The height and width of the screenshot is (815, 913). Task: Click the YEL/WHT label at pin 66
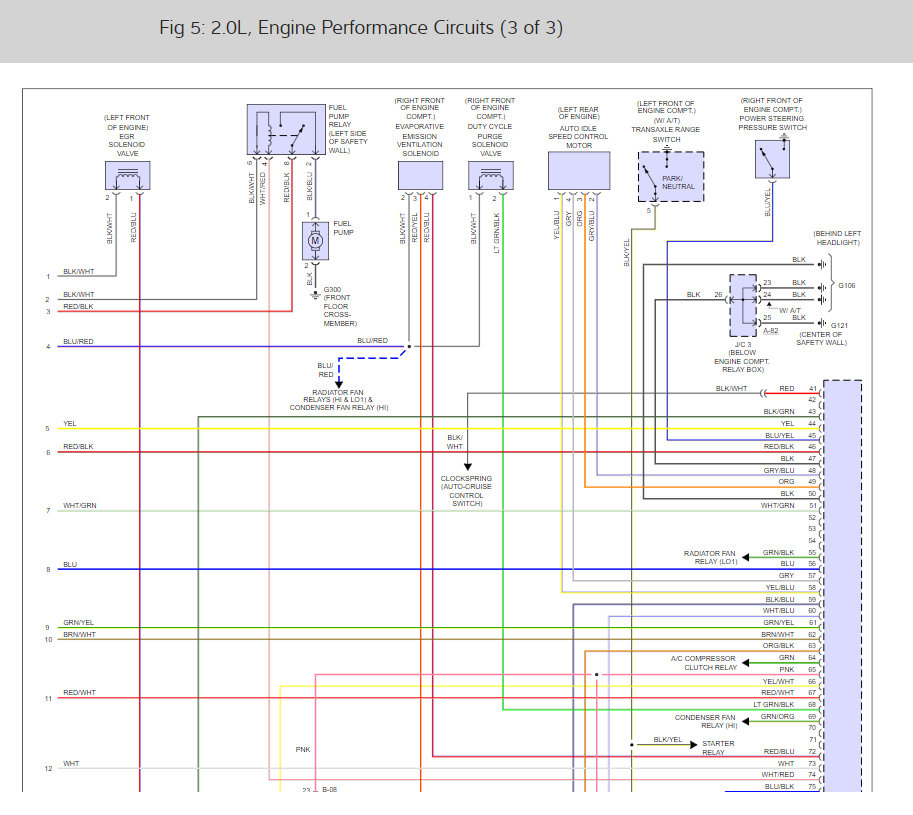click(778, 681)
